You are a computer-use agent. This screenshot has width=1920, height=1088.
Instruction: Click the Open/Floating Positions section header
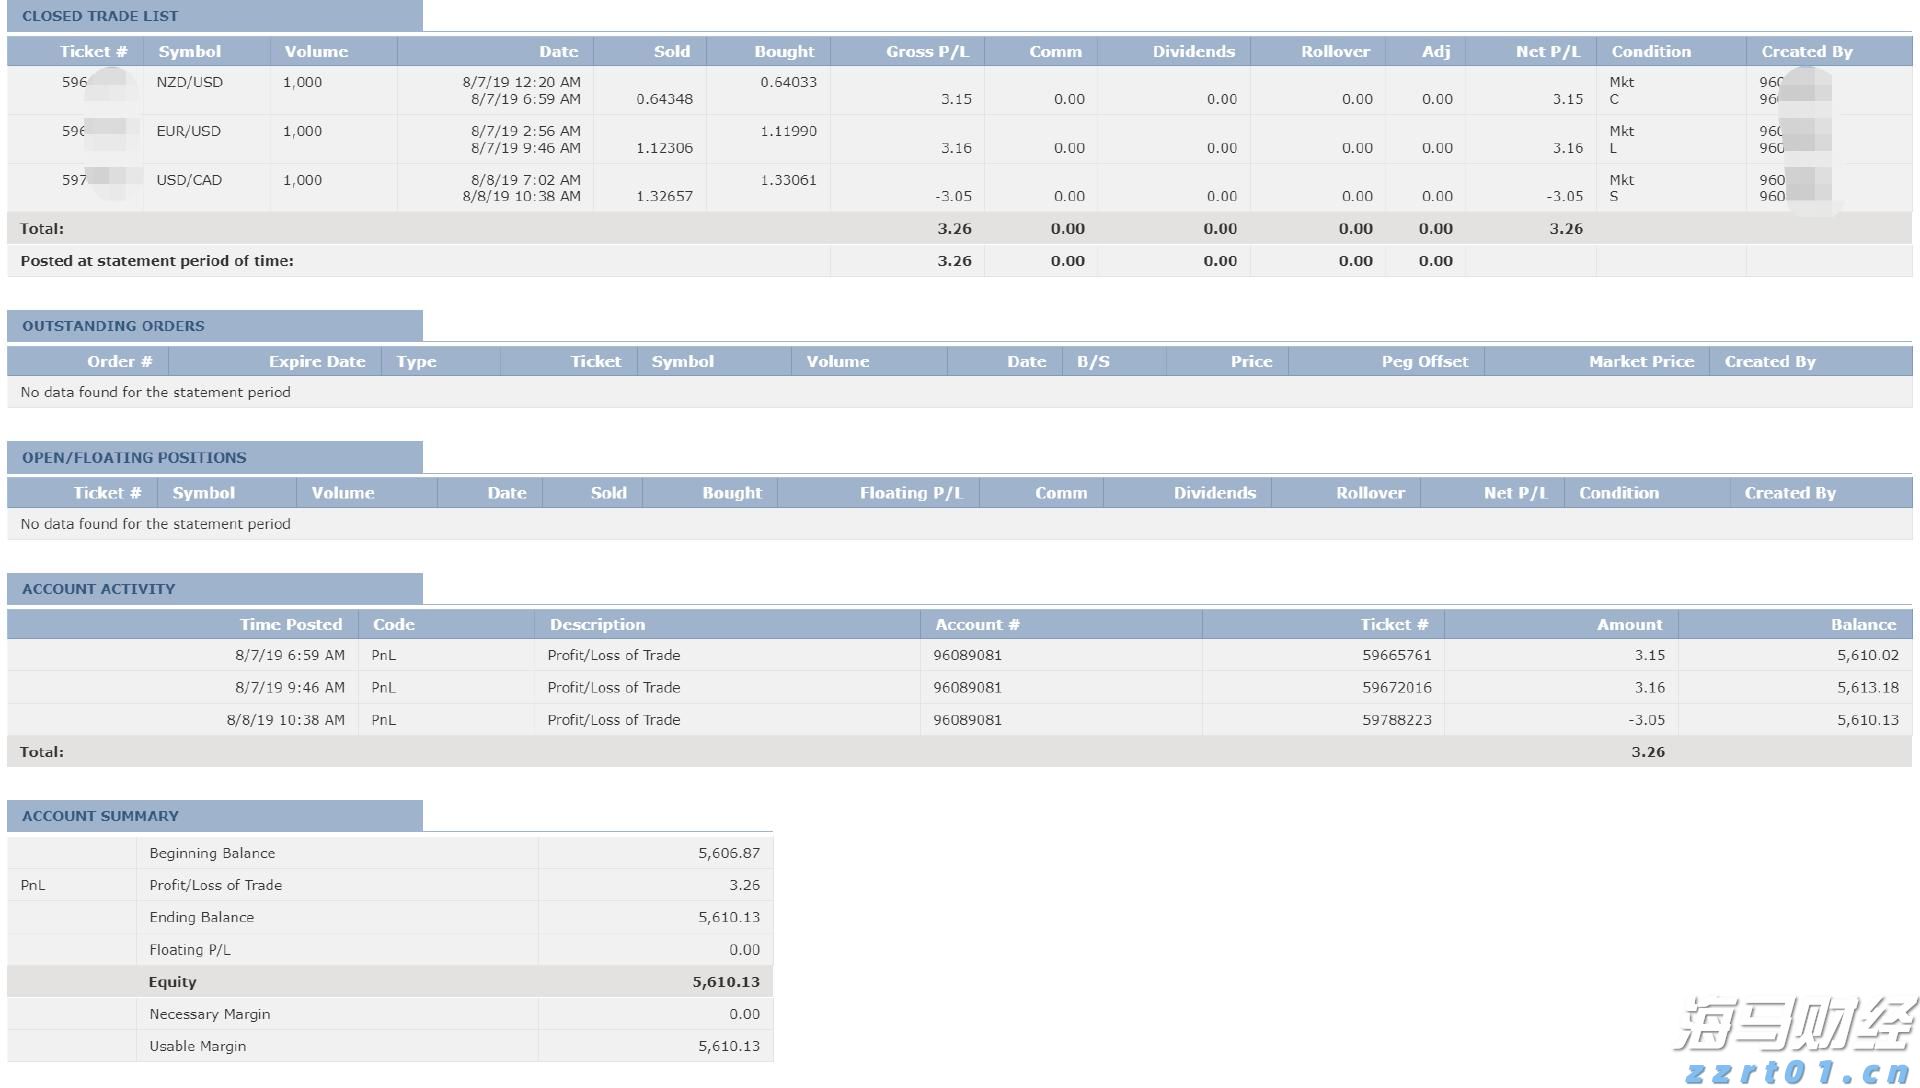[x=134, y=458]
